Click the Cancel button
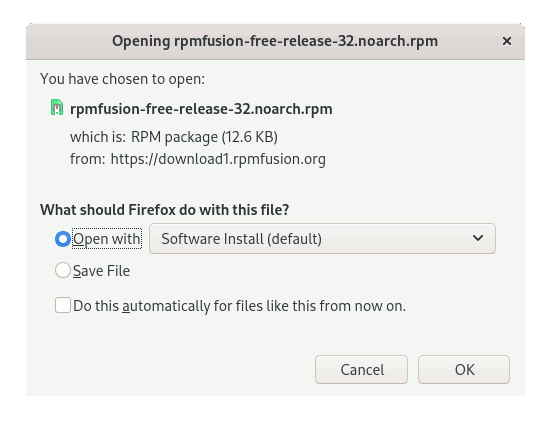This screenshot has width=551, height=425. point(361,369)
